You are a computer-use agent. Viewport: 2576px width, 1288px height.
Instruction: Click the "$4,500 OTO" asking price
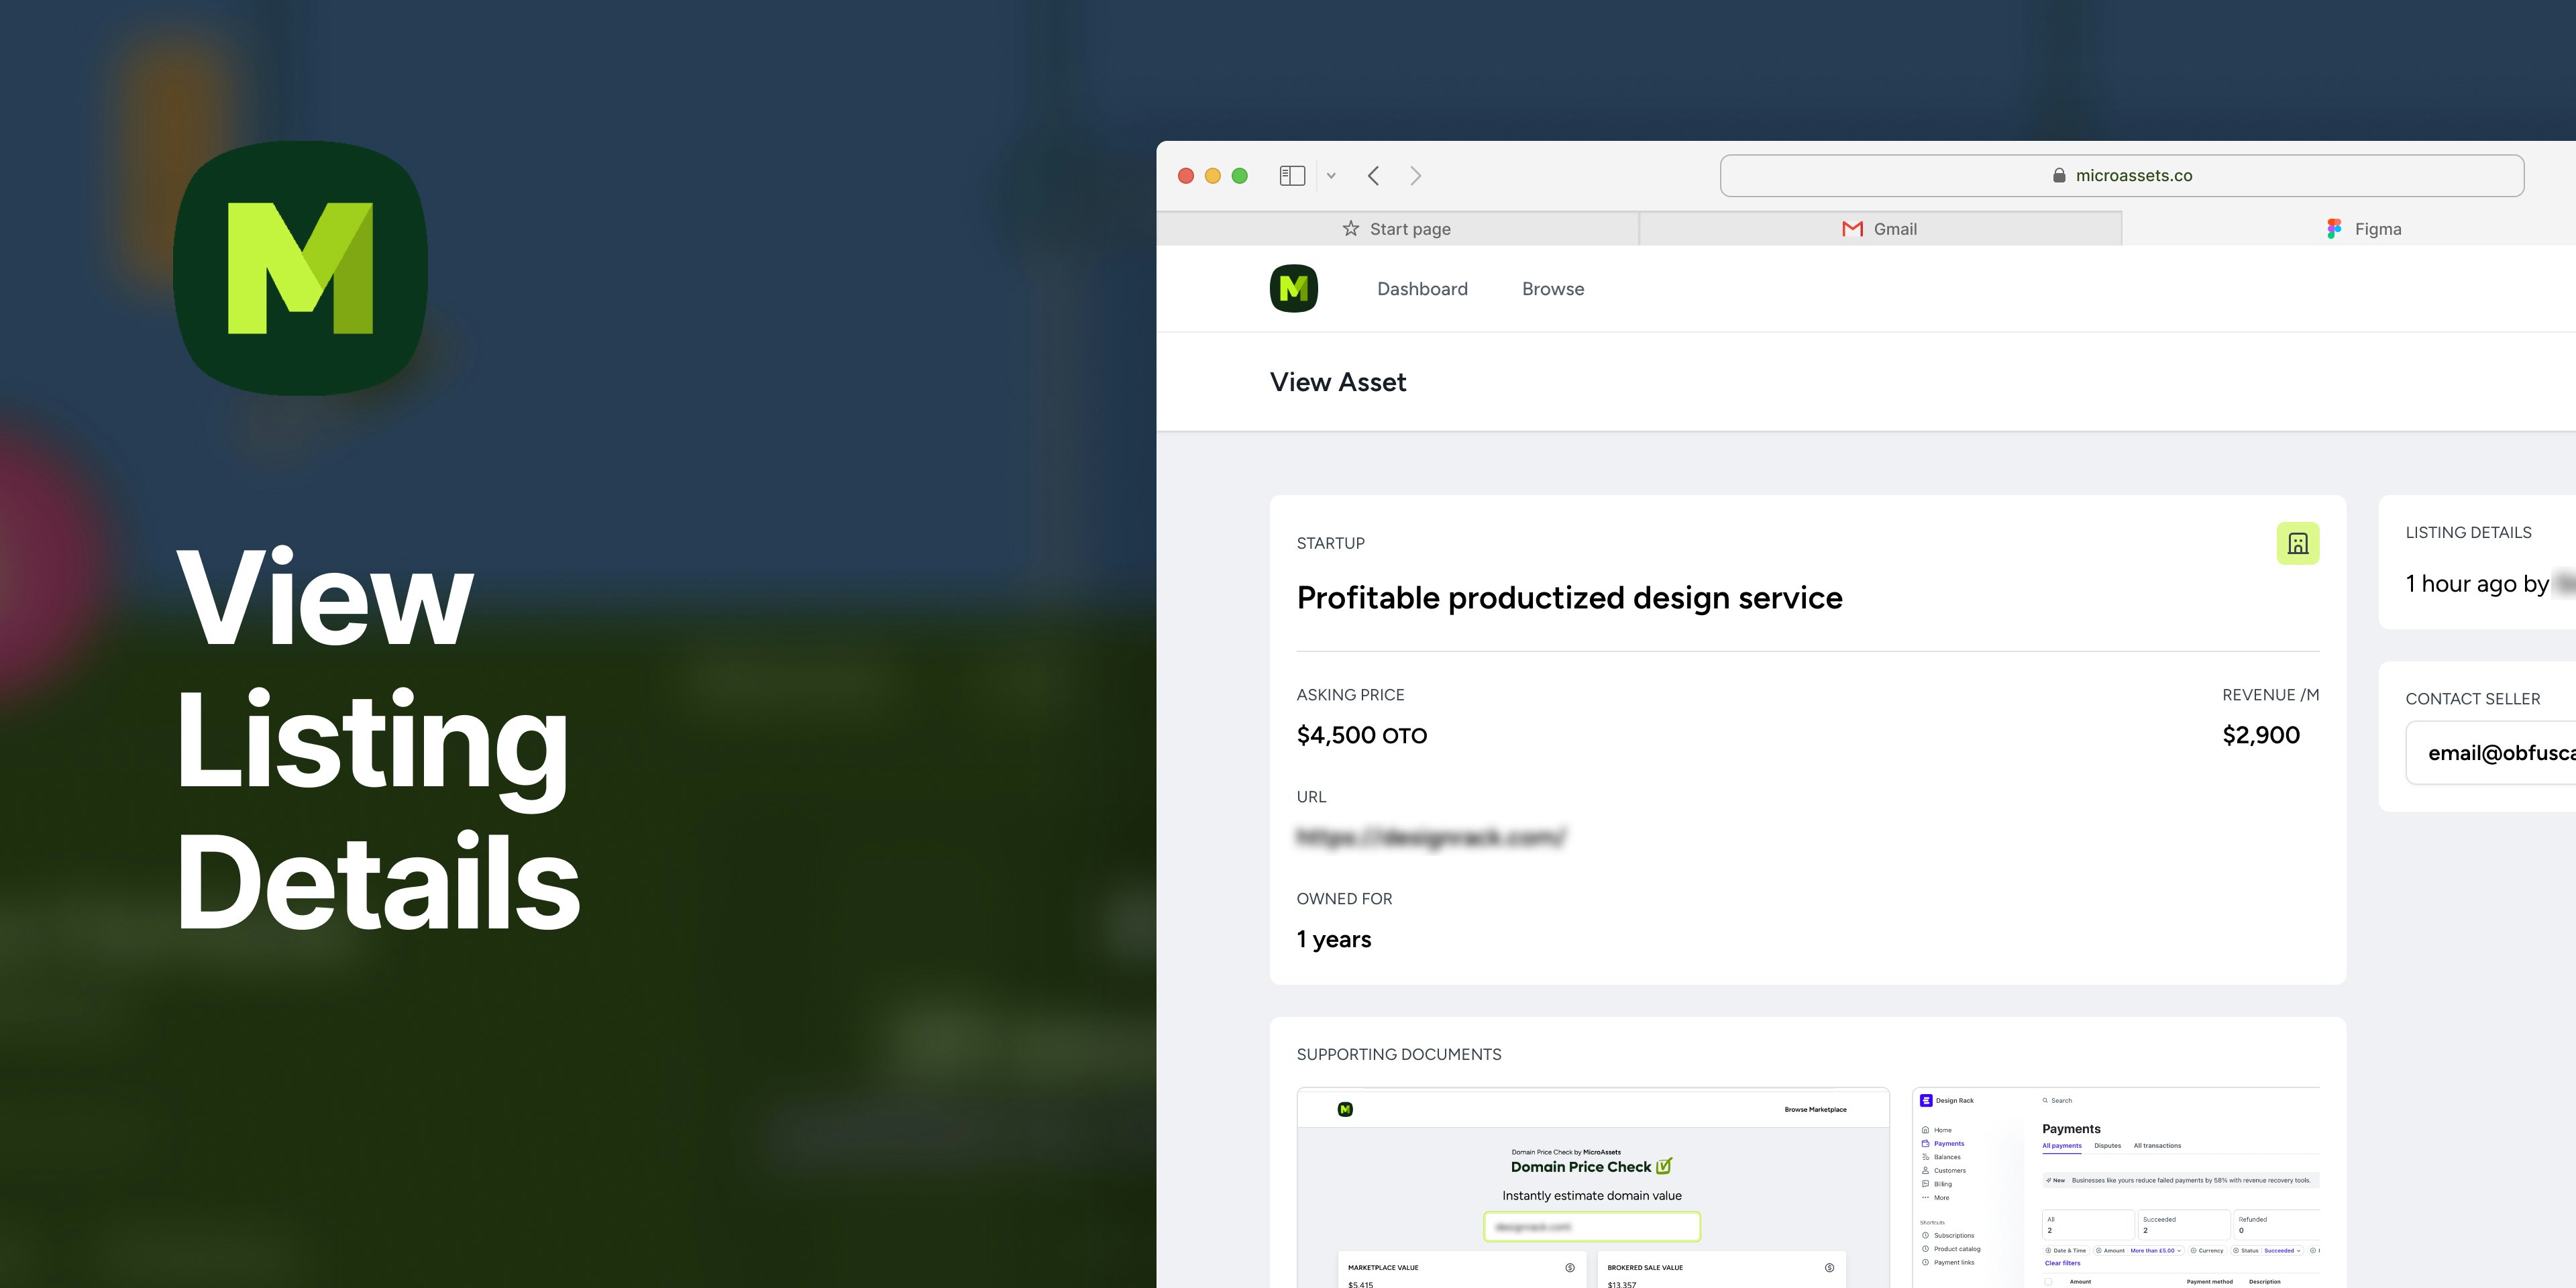click(1362, 735)
